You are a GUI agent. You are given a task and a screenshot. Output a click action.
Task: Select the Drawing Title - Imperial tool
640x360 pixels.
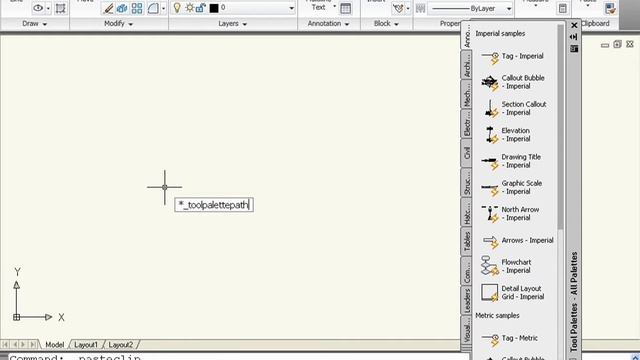click(x=511, y=161)
